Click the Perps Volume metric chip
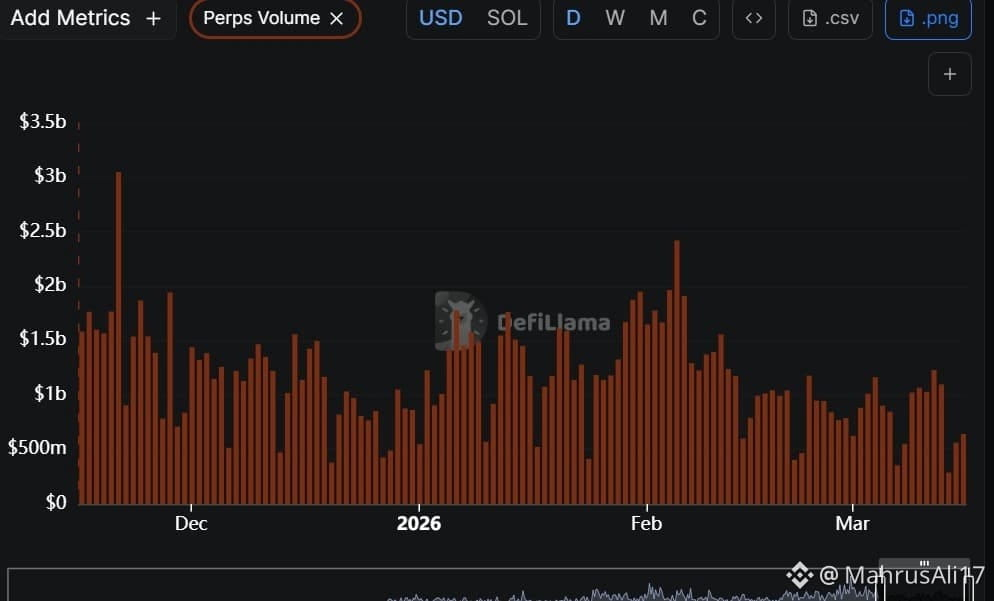Viewport: 994px width, 601px height. click(262, 17)
